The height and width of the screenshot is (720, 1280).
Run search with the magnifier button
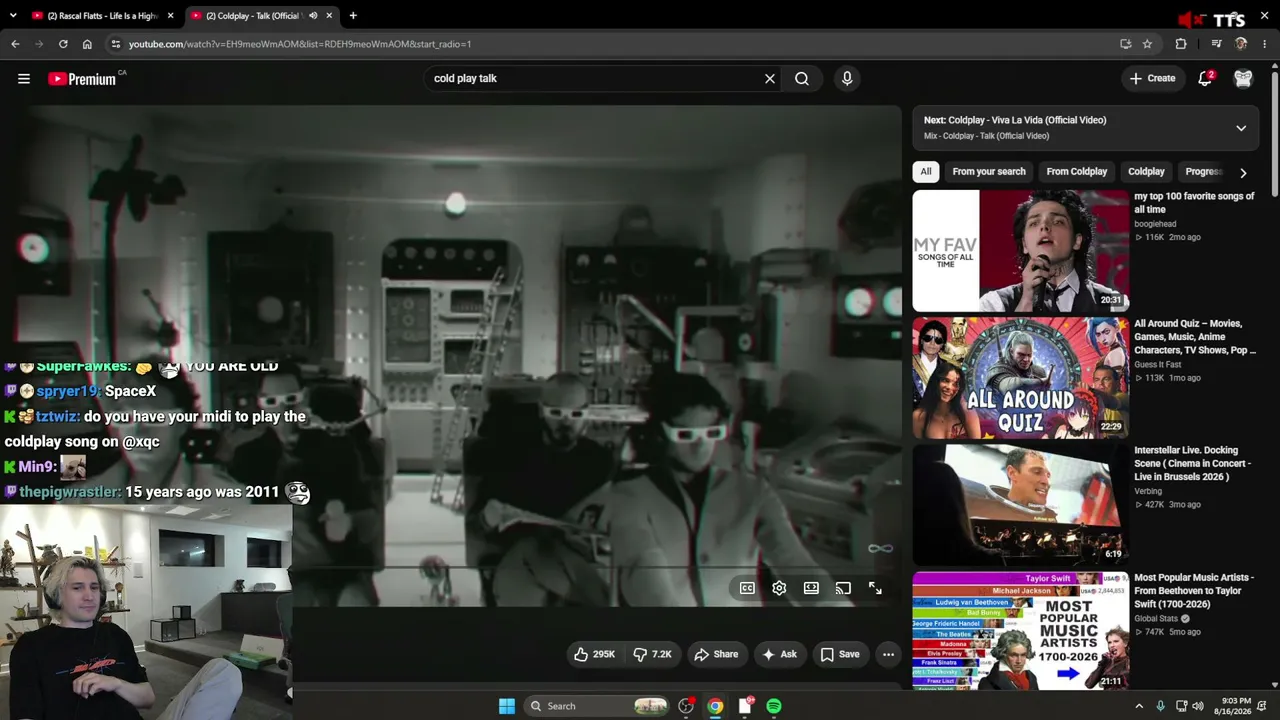[802, 78]
